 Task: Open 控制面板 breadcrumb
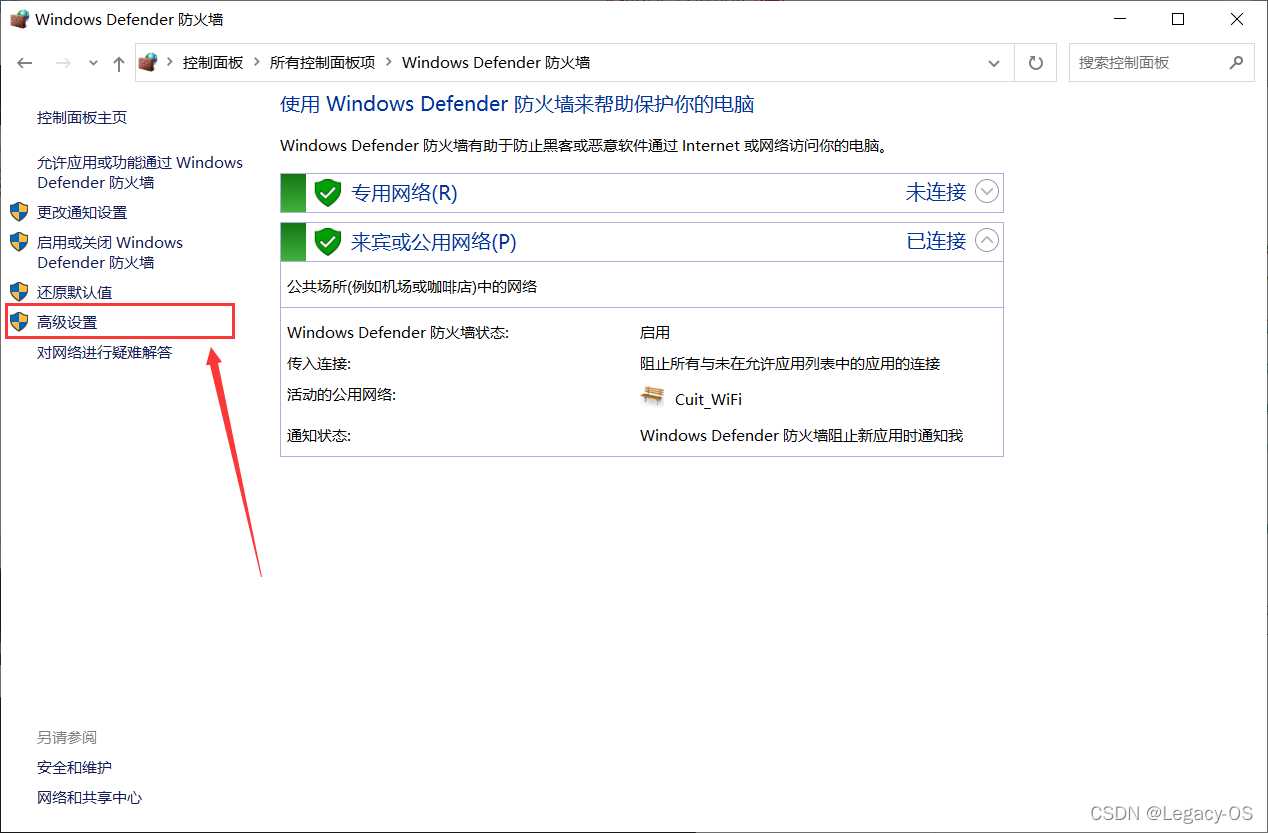[x=213, y=62]
